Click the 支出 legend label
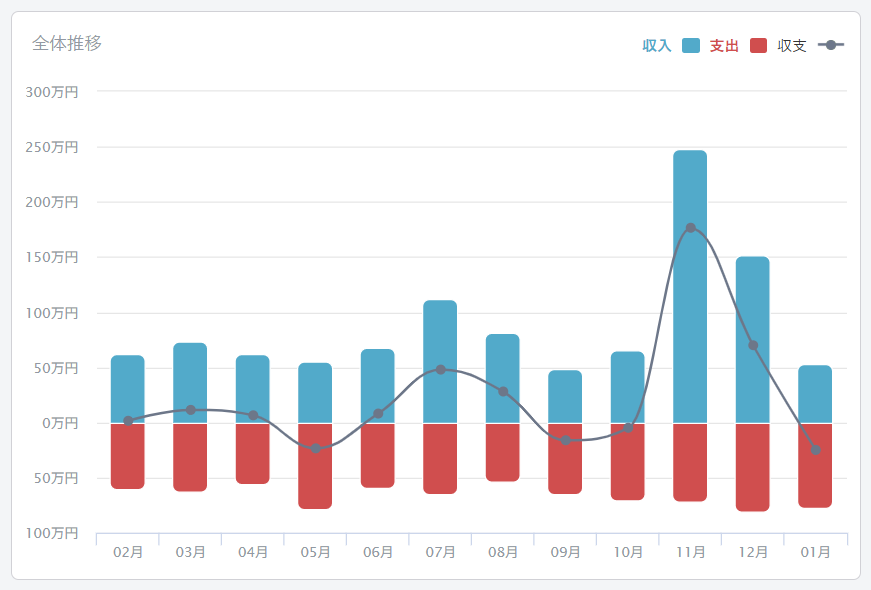 pos(724,46)
